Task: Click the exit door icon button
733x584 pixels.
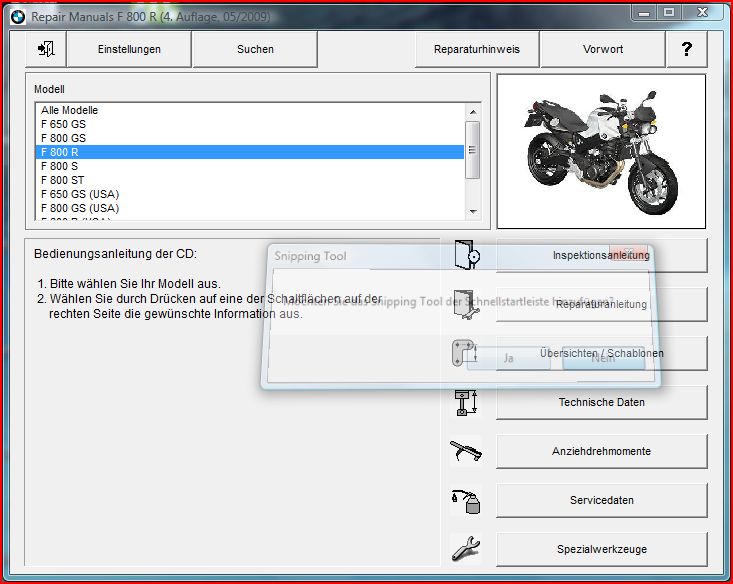Action: (x=46, y=49)
